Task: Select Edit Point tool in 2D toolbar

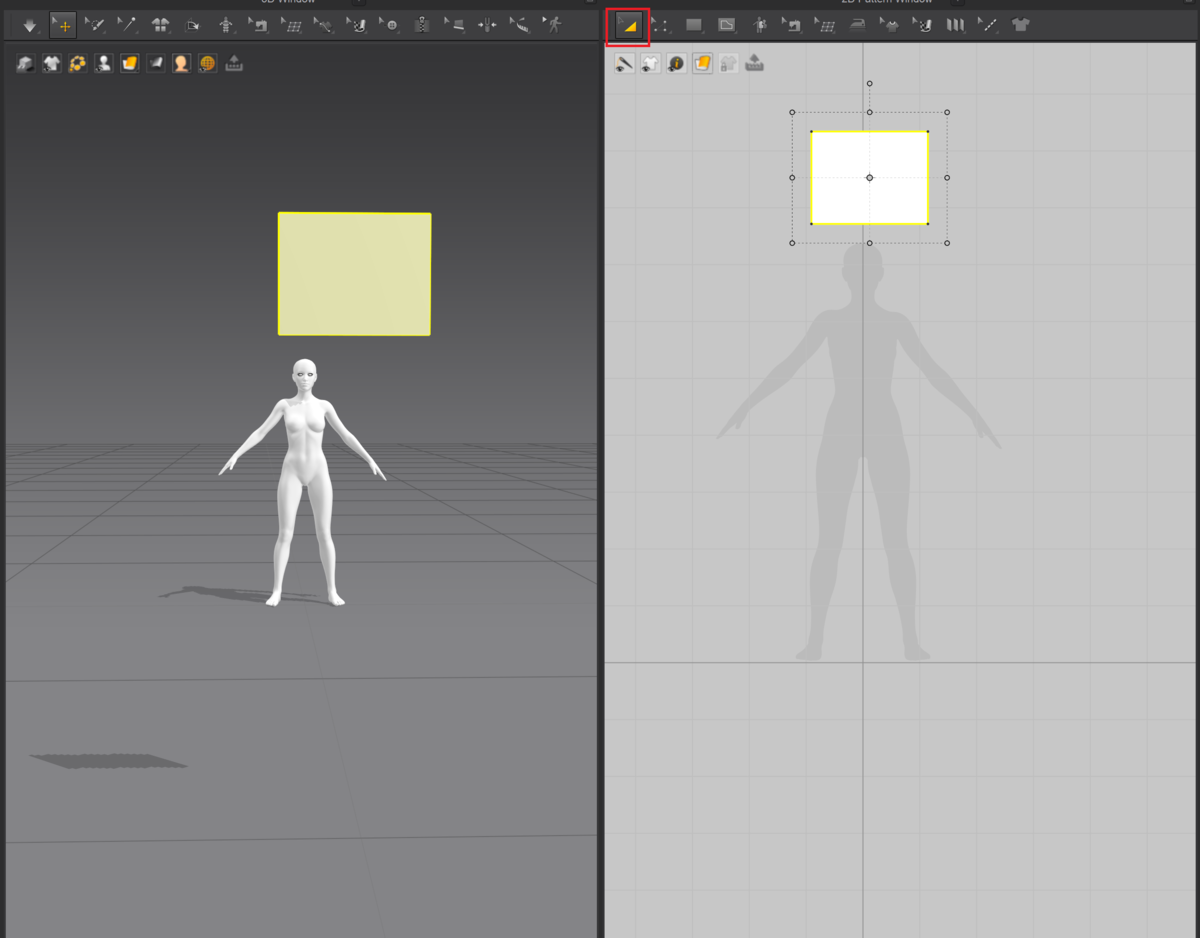Action: 661,26
